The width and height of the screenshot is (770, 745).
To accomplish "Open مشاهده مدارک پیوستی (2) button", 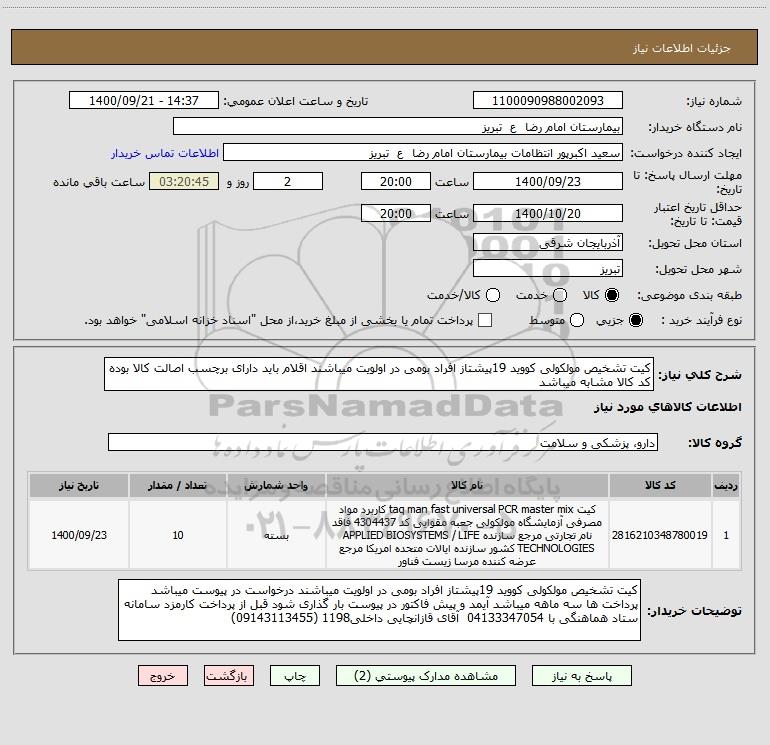I will pyautogui.click(x=426, y=676).
